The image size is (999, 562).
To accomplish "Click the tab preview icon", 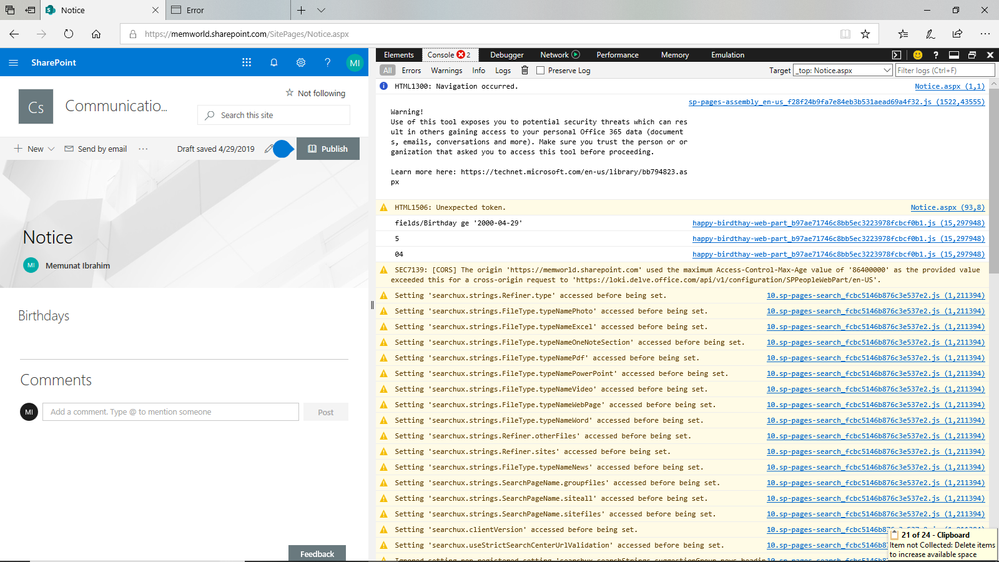I will click(x=10, y=10).
